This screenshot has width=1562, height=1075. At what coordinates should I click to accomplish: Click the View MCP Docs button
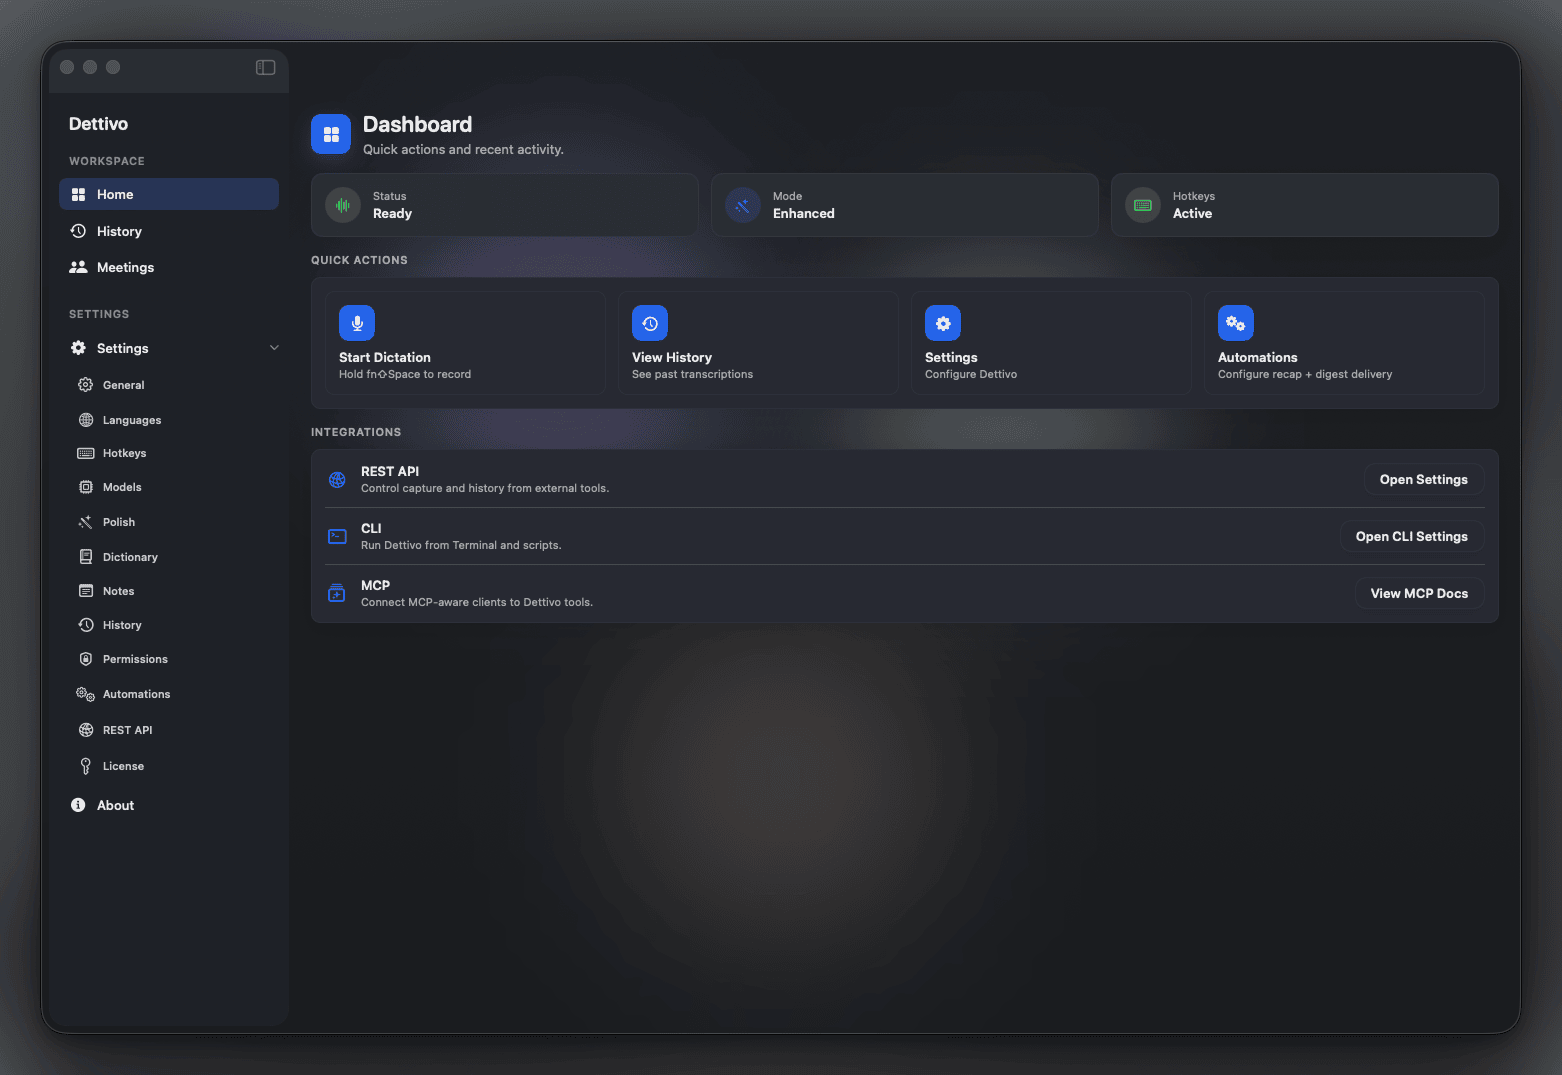[1419, 594]
